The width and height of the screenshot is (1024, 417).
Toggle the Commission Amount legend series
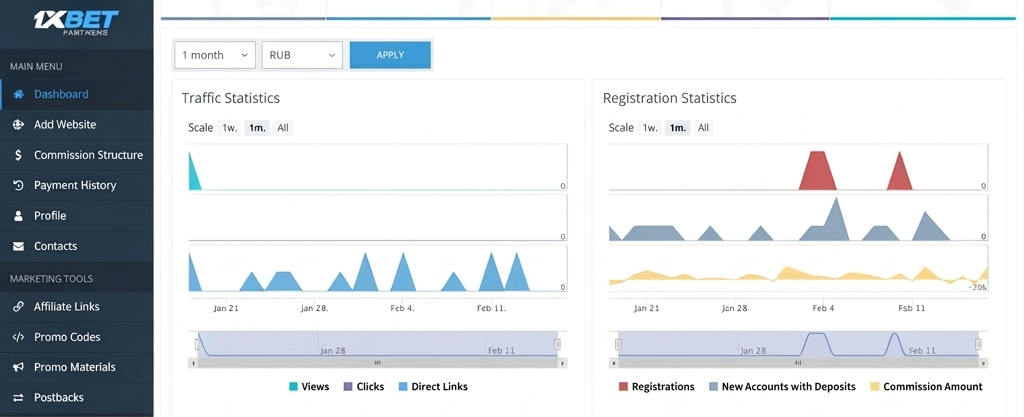(926, 386)
